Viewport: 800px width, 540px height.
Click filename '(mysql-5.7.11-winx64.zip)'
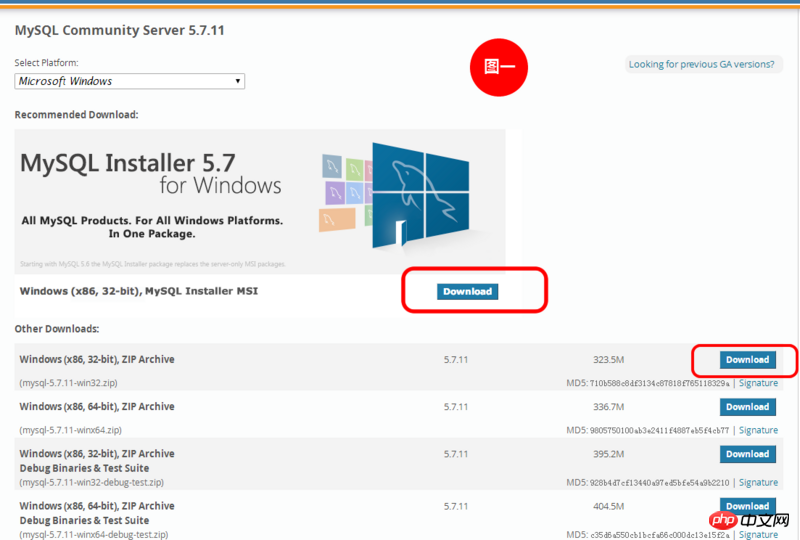(70, 430)
